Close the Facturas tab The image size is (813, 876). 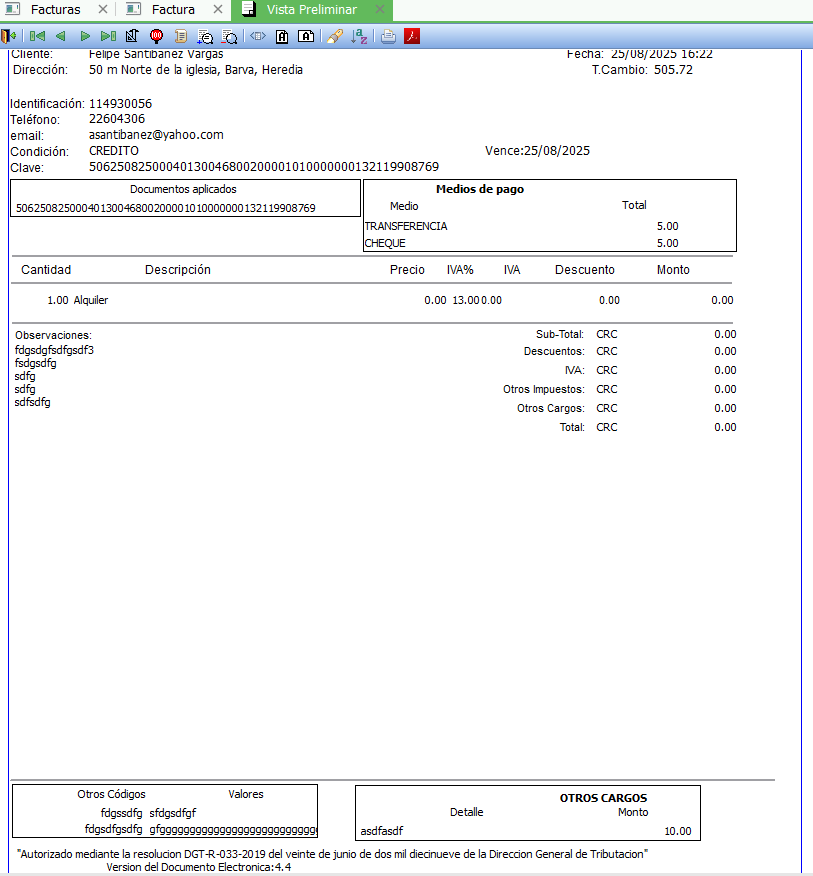click(102, 9)
